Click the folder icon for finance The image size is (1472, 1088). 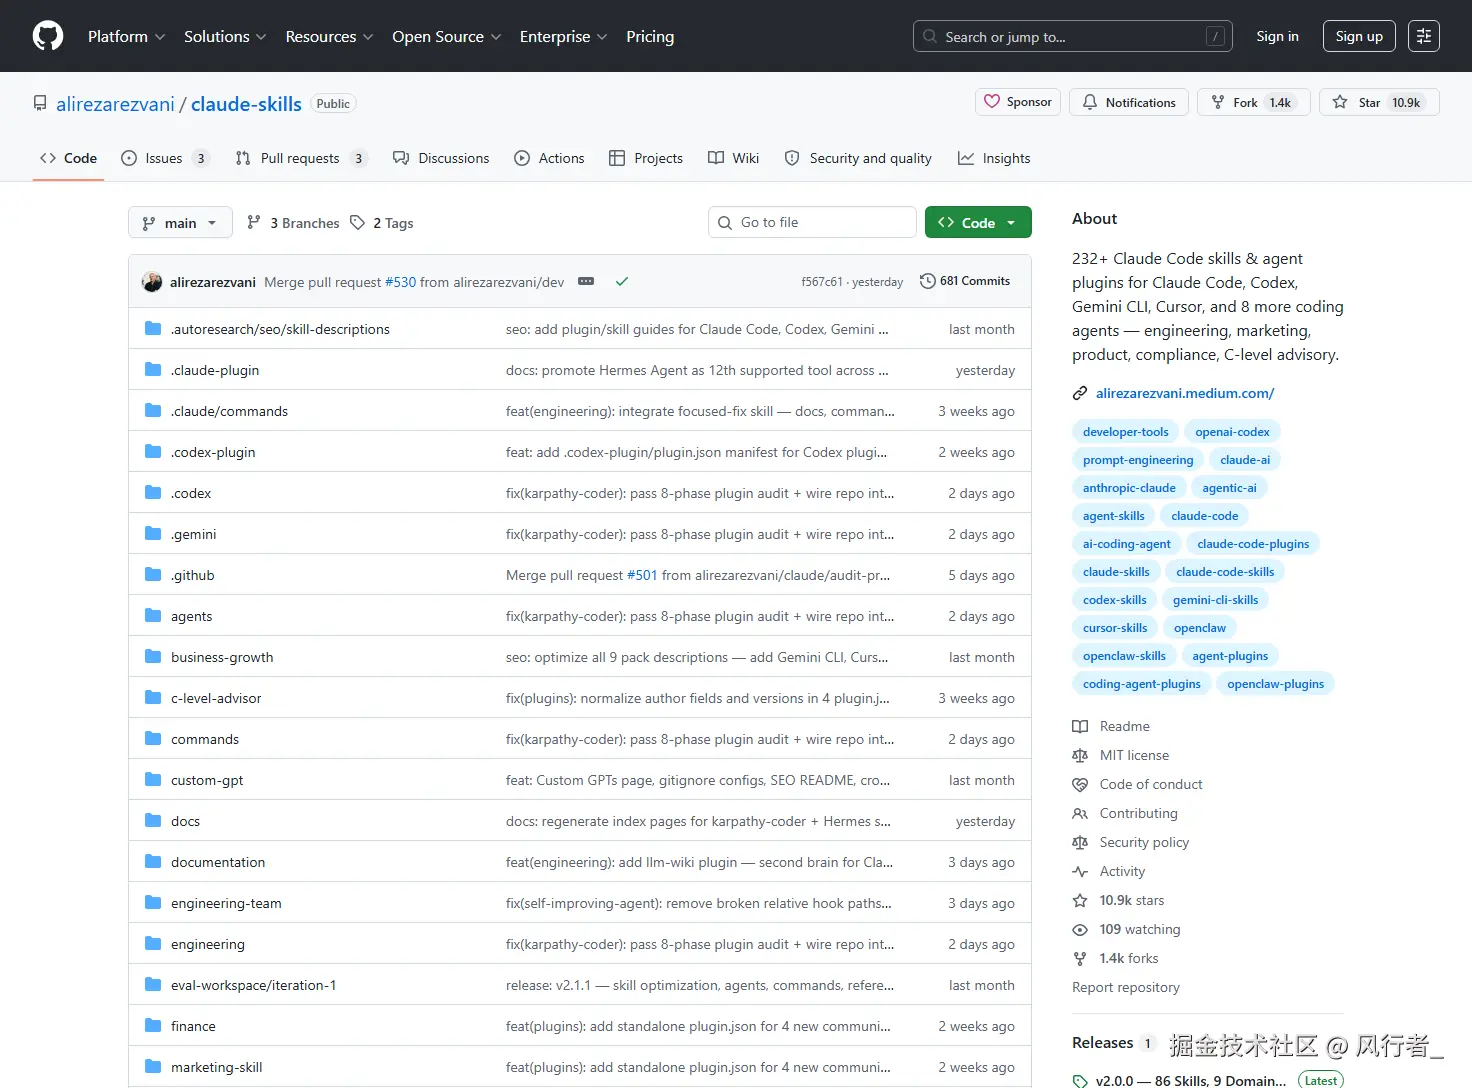click(153, 1026)
